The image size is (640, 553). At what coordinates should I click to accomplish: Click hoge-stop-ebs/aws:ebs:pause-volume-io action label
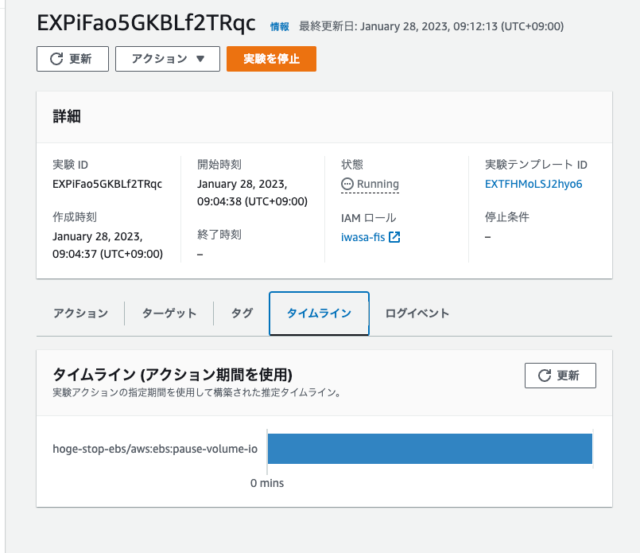(155, 449)
